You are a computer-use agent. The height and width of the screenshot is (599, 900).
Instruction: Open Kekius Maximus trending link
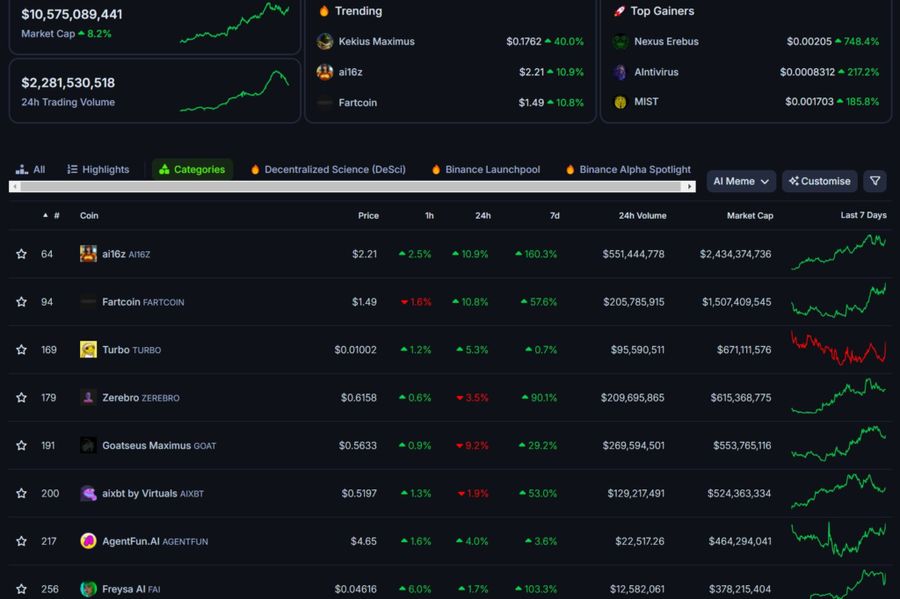pyautogui.click(x=376, y=41)
